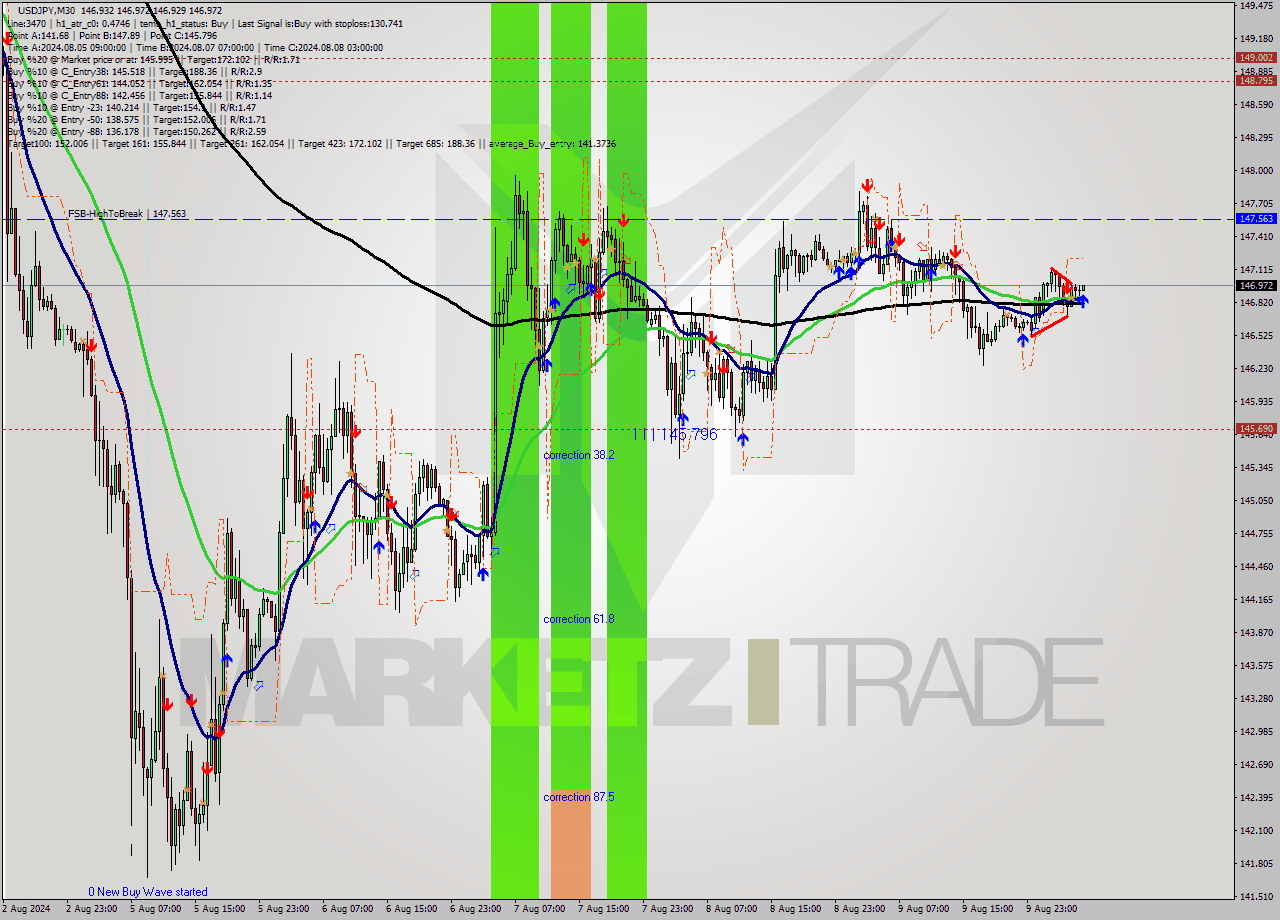The image size is (1280, 920).
Task: Click the blue 147.563 price tag
Action: click(x=1256, y=218)
